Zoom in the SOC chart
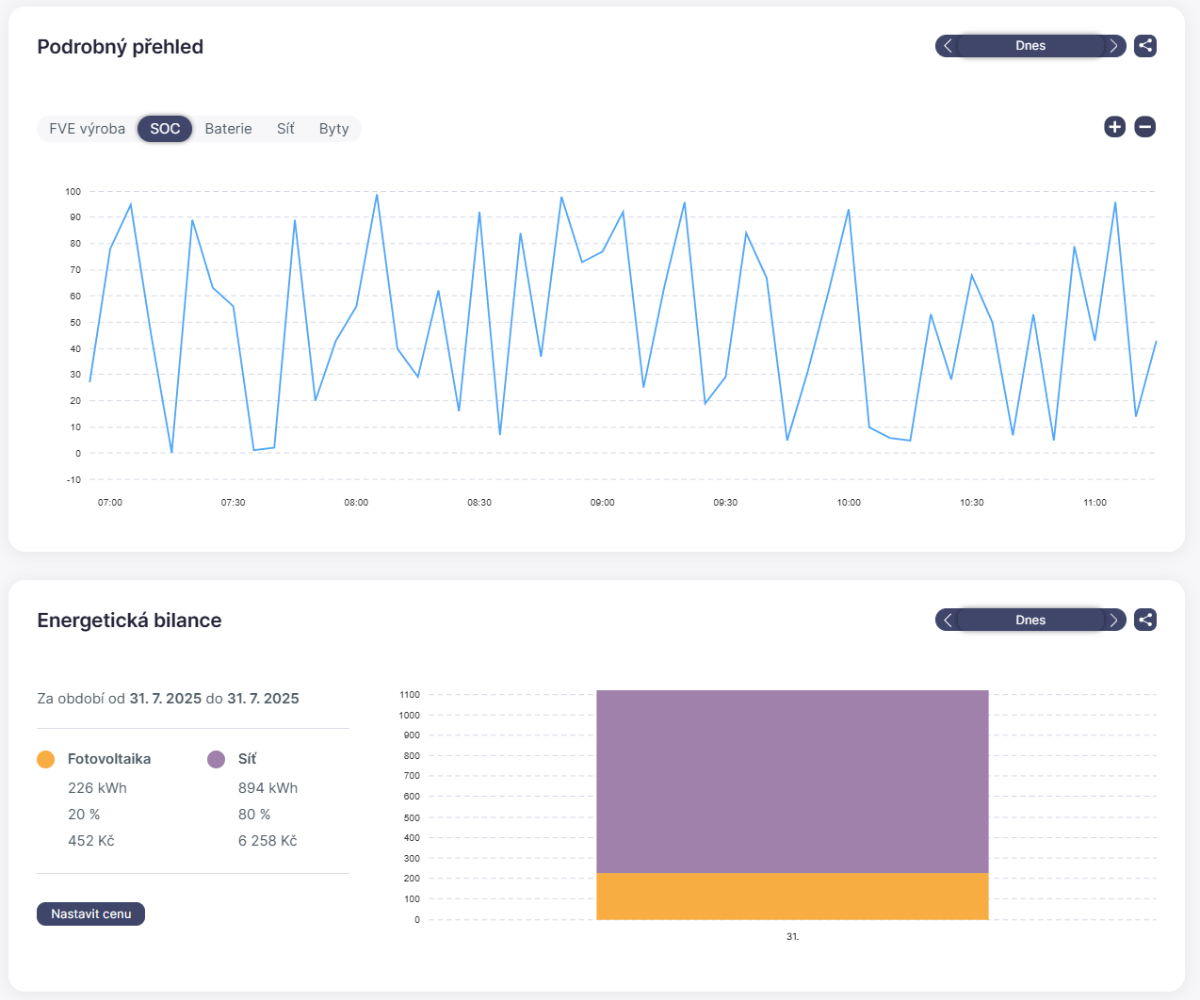This screenshot has width=1200, height=1000. coord(1115,127)
